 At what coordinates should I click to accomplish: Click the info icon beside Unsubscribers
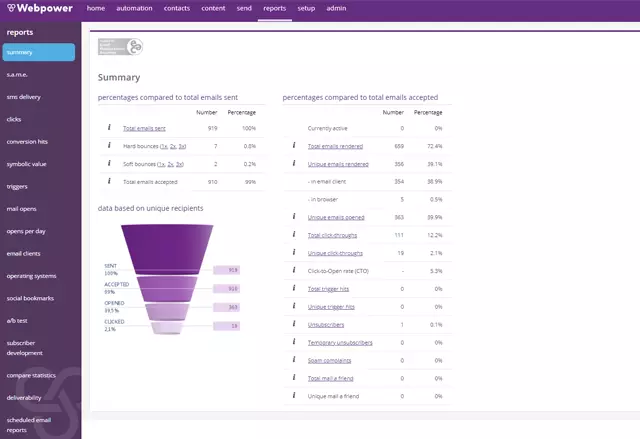[x=294, y=324]
